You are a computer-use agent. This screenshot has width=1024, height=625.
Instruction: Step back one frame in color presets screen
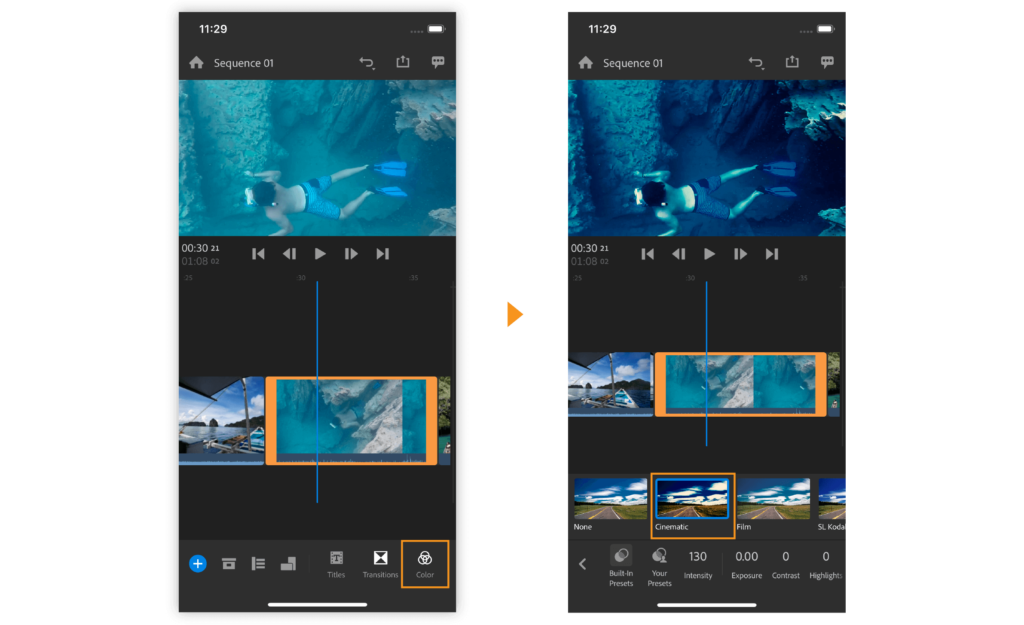pos(679,254)
